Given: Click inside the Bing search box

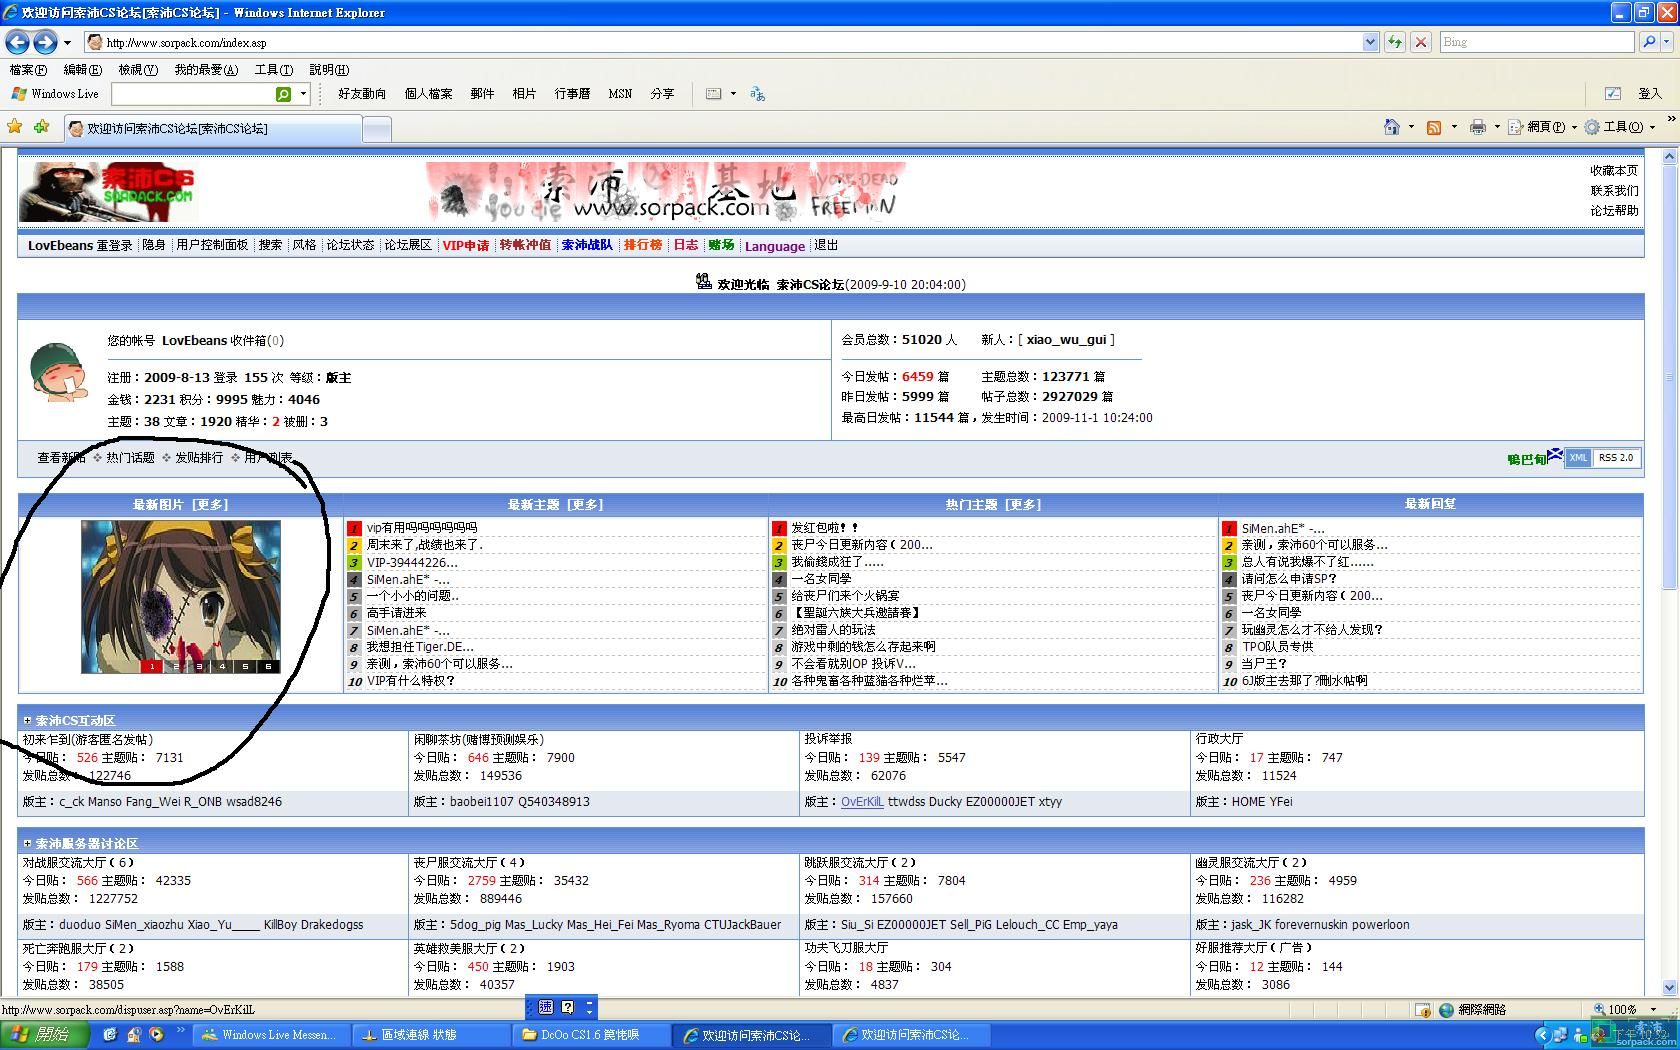Looking at the screenshot, I should tap(1535, 42).
